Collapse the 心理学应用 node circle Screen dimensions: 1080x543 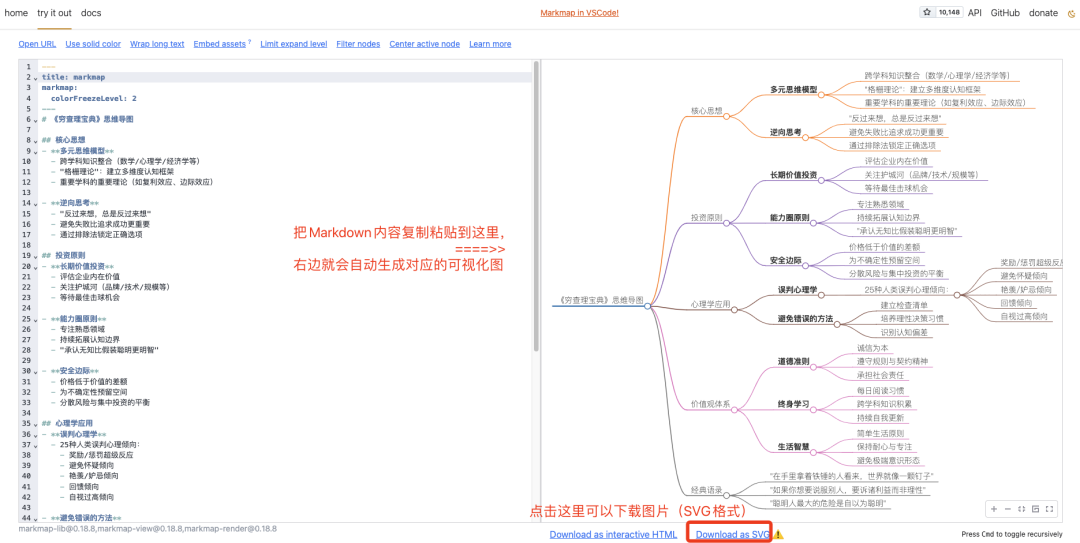coord(734,310)
